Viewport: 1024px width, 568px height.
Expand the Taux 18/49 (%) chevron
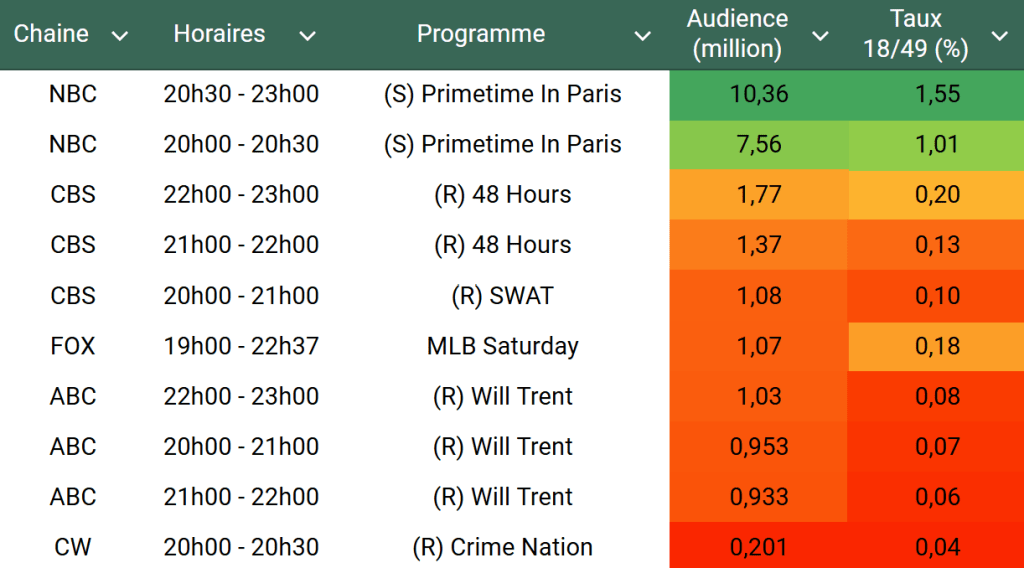point(999,36)
